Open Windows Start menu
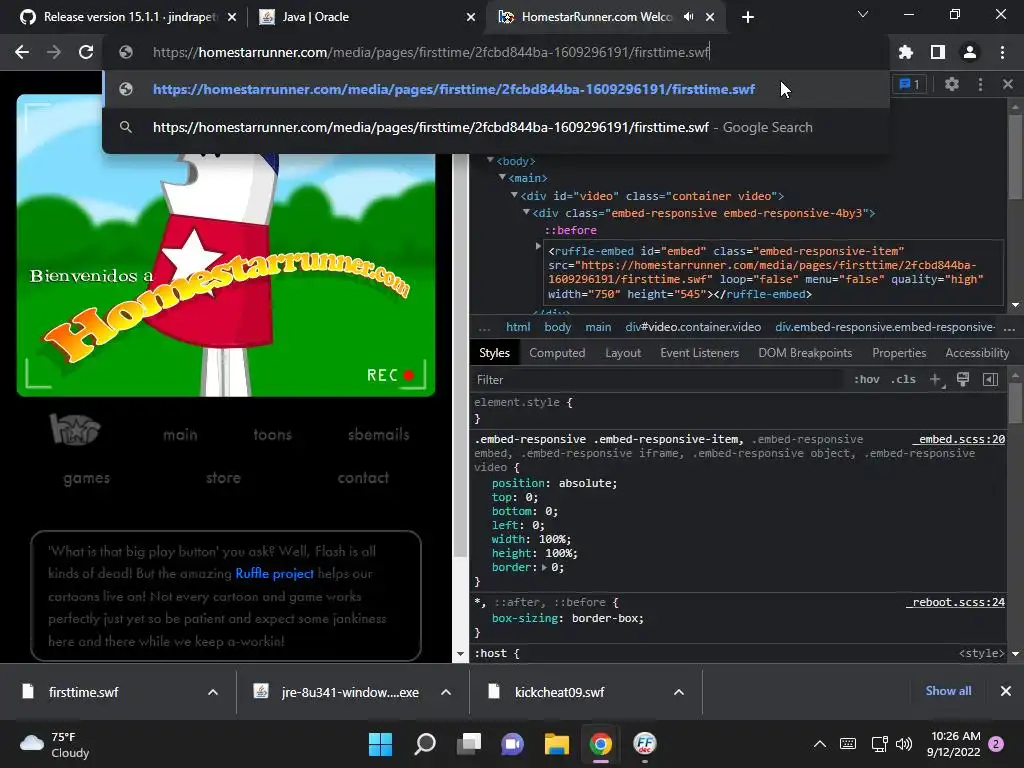This screenshot has height=768, width=1024. (380, 744)
